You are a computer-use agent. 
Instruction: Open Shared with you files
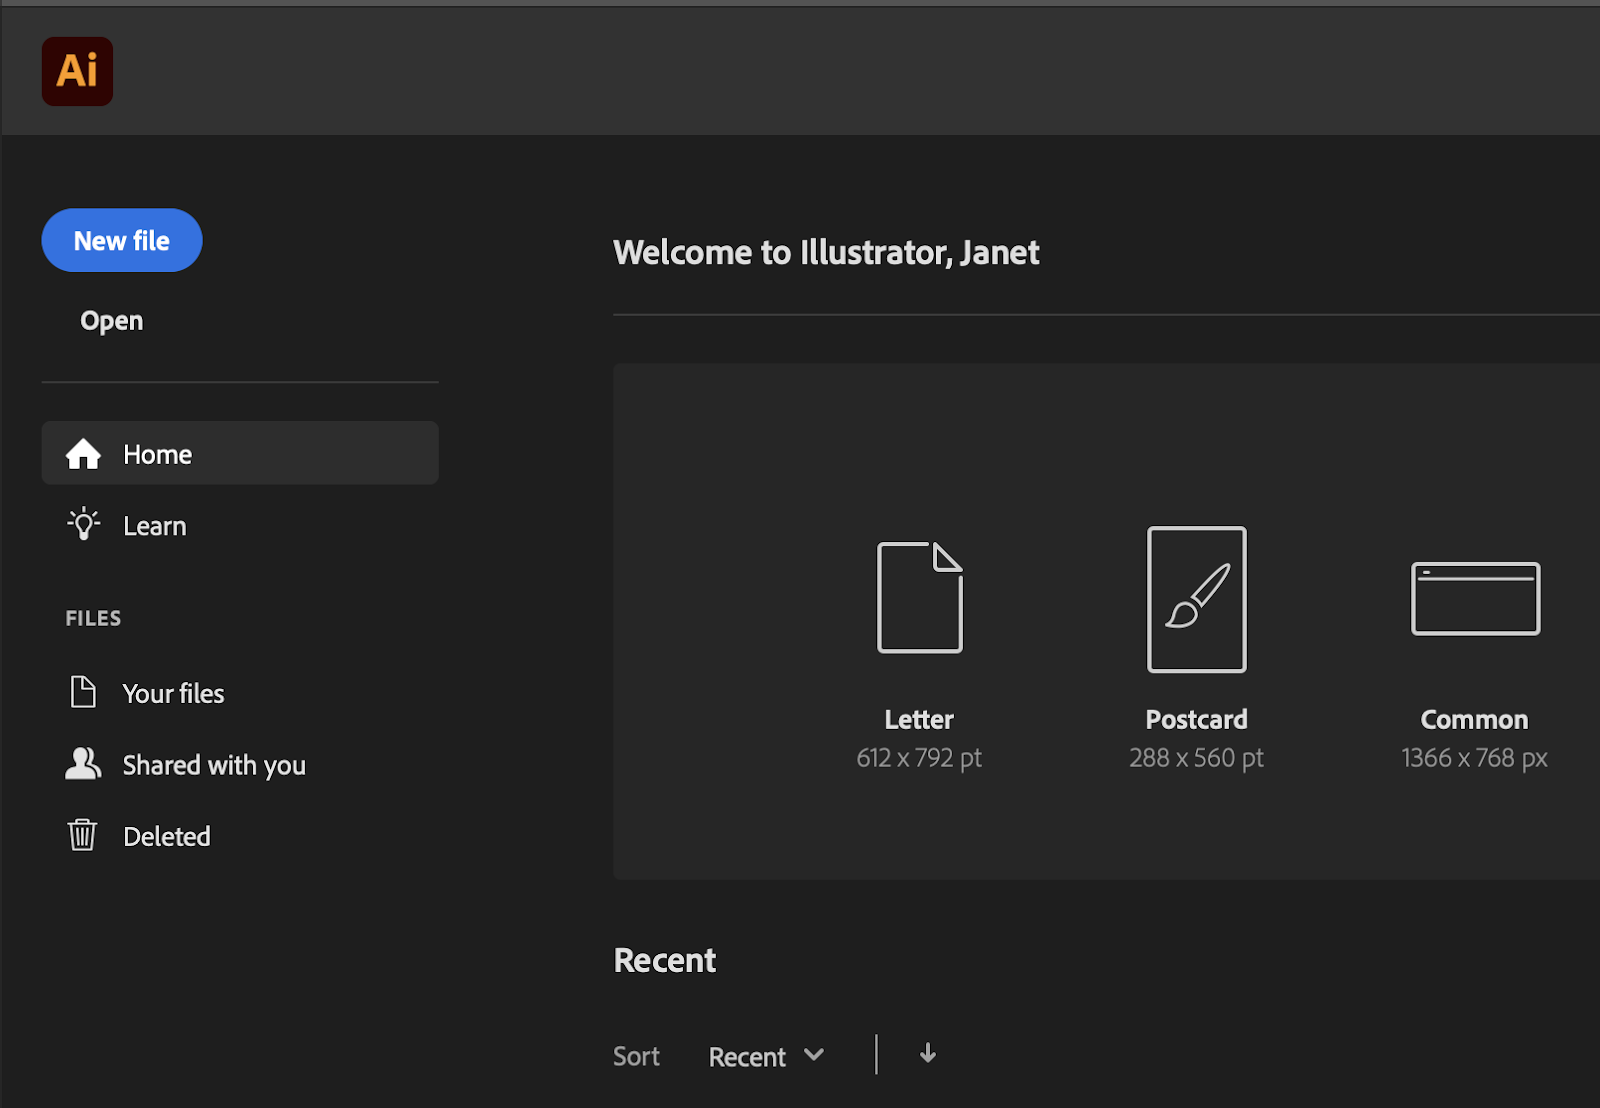pos(214,765)
